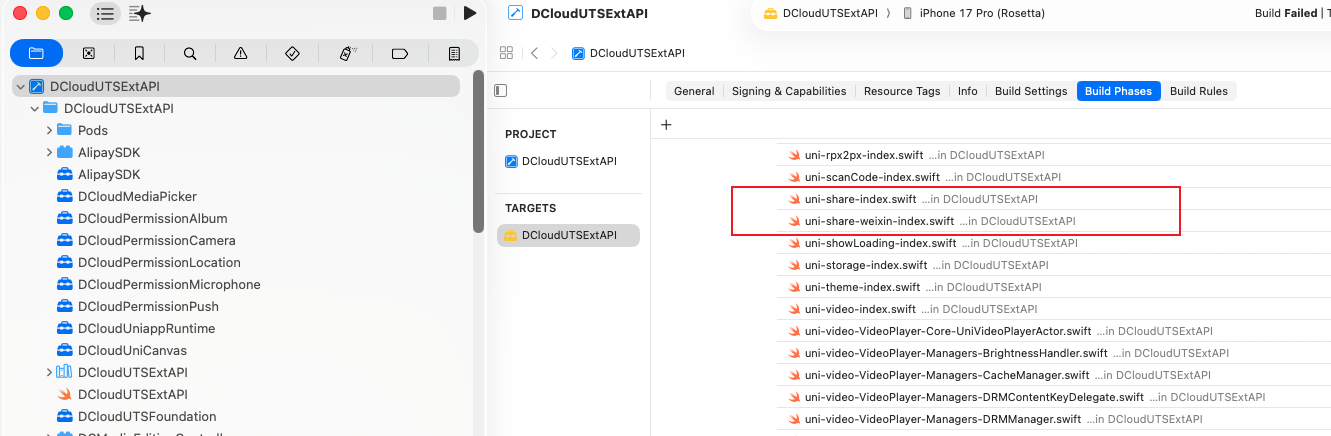Open the coding assistant sparkle icon

140,13
